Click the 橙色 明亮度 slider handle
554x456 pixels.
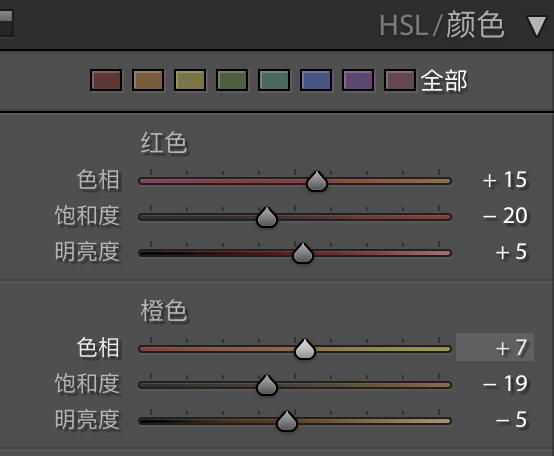pyautogui.click(x=287, y=421)
